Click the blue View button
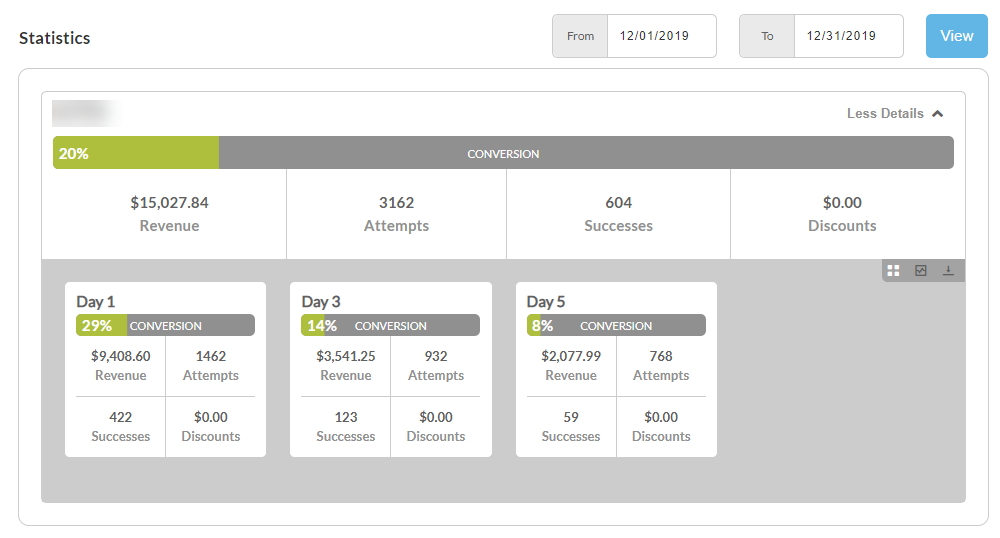Screen dimensions: 1000x538 [x=957, y=36]
